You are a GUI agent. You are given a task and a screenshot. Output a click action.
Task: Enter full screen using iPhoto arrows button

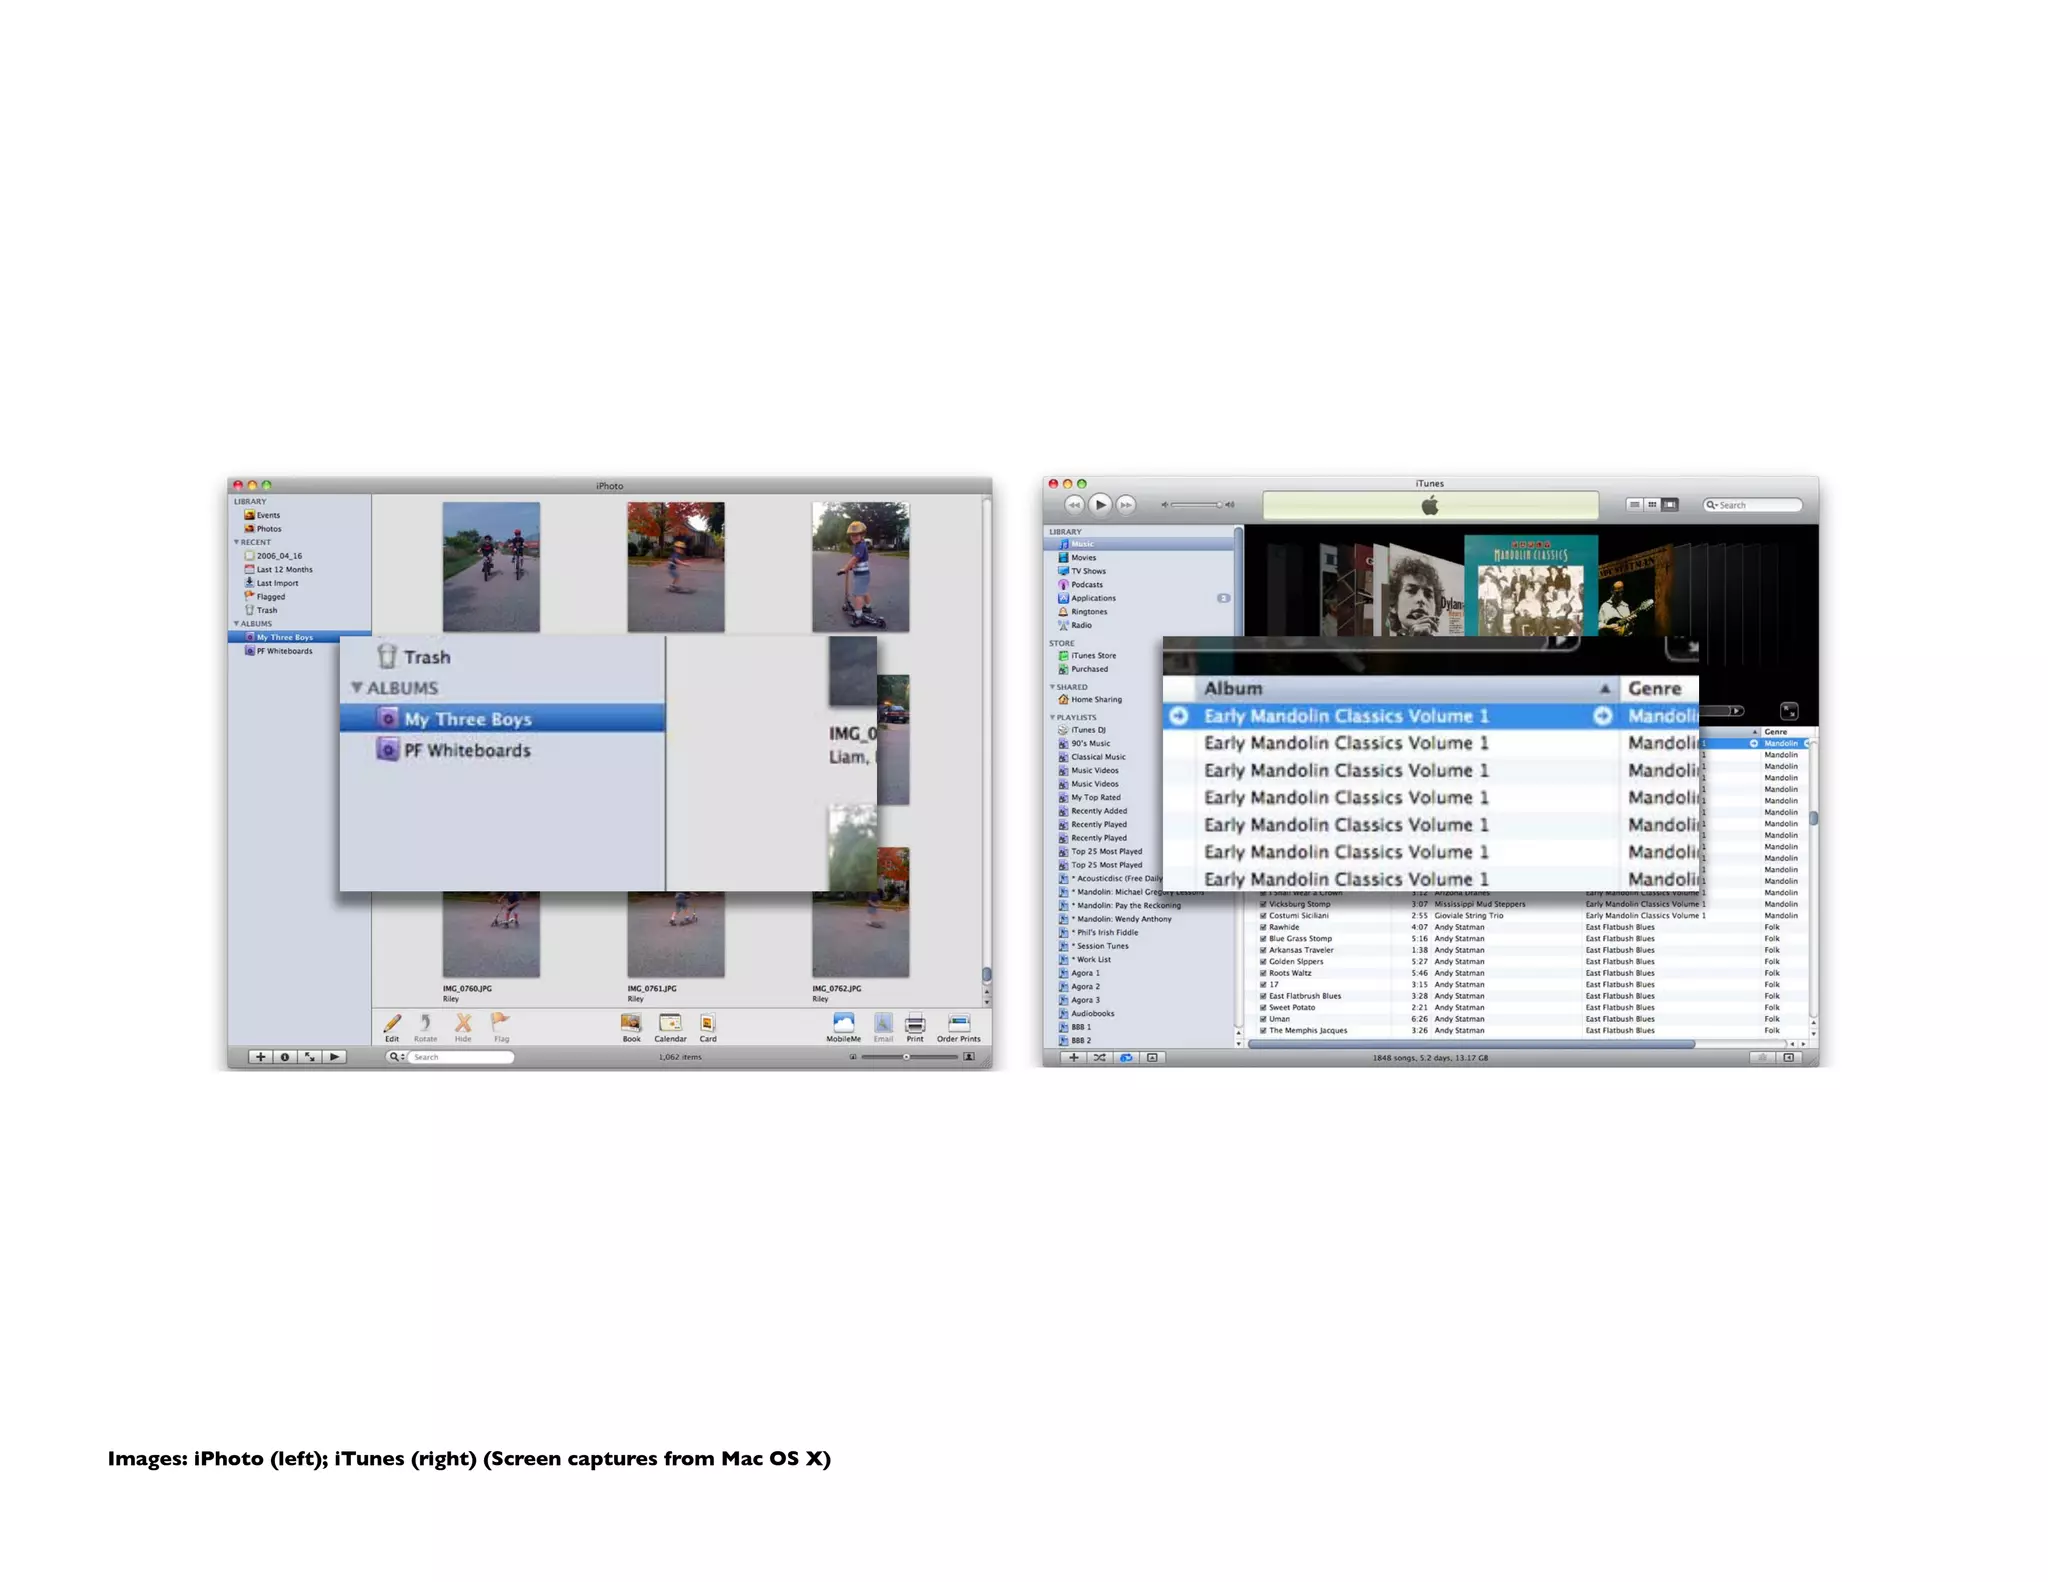[310, 1056]
